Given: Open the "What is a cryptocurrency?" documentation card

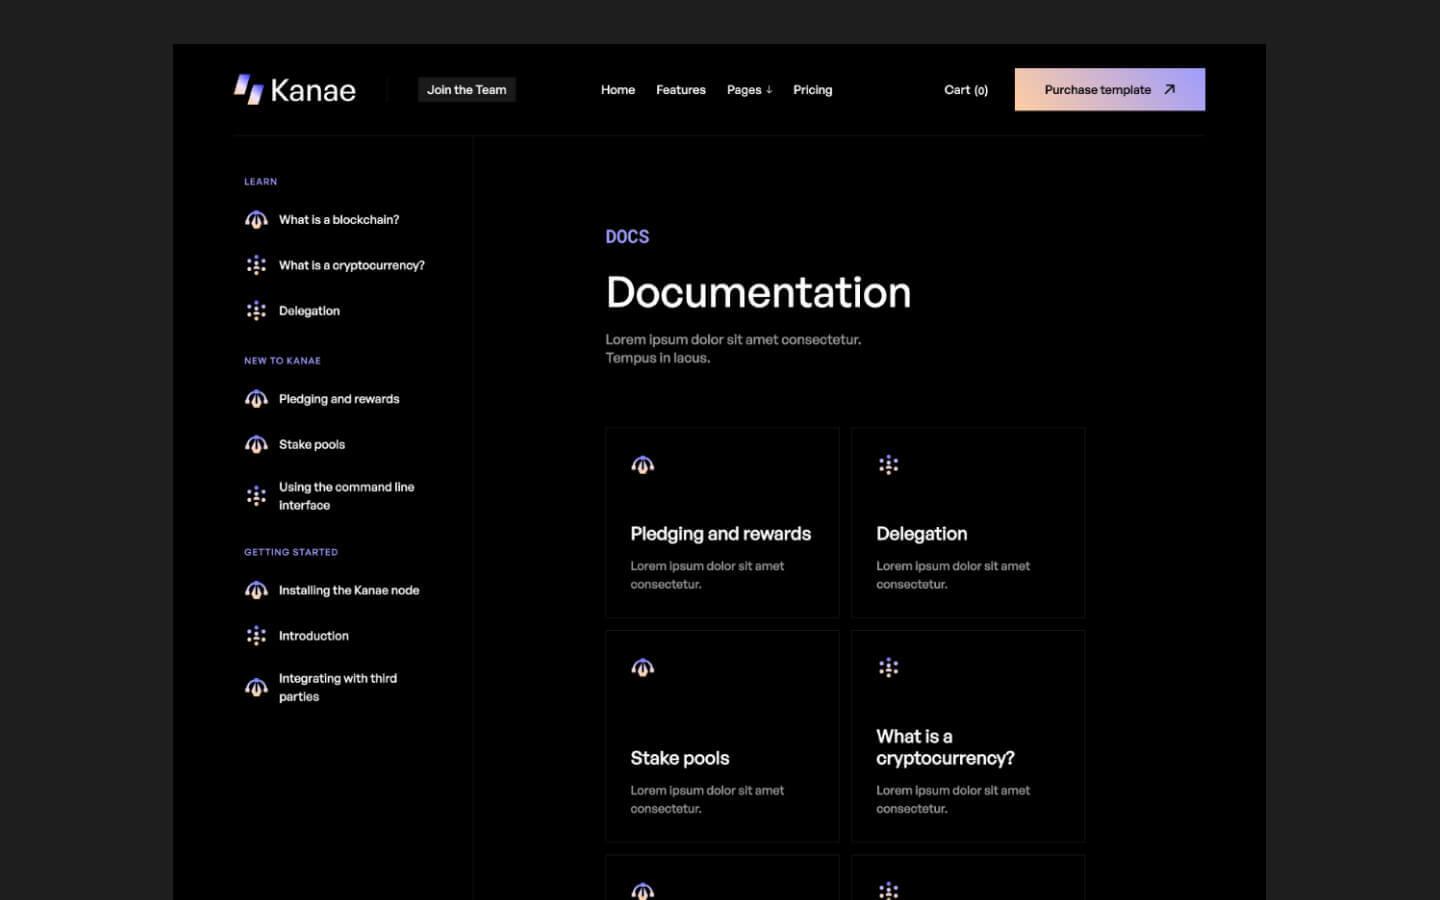Looking at the screenshot, I should tap(967, 737).
